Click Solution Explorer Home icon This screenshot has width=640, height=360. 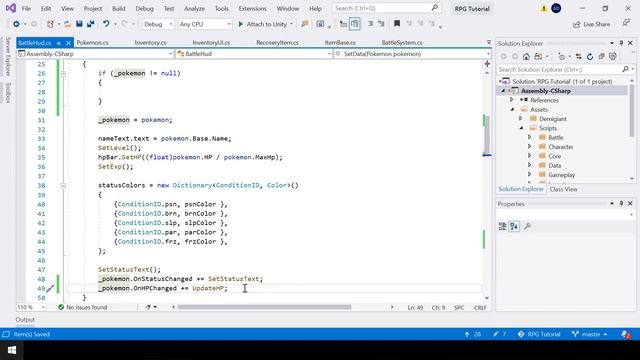click(526, 57)
